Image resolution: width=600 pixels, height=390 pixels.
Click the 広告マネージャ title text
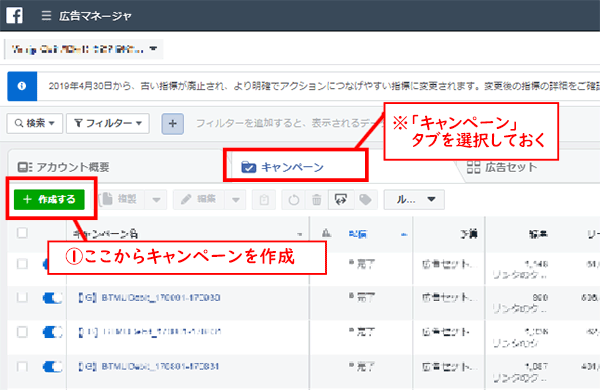coord(95,16)
